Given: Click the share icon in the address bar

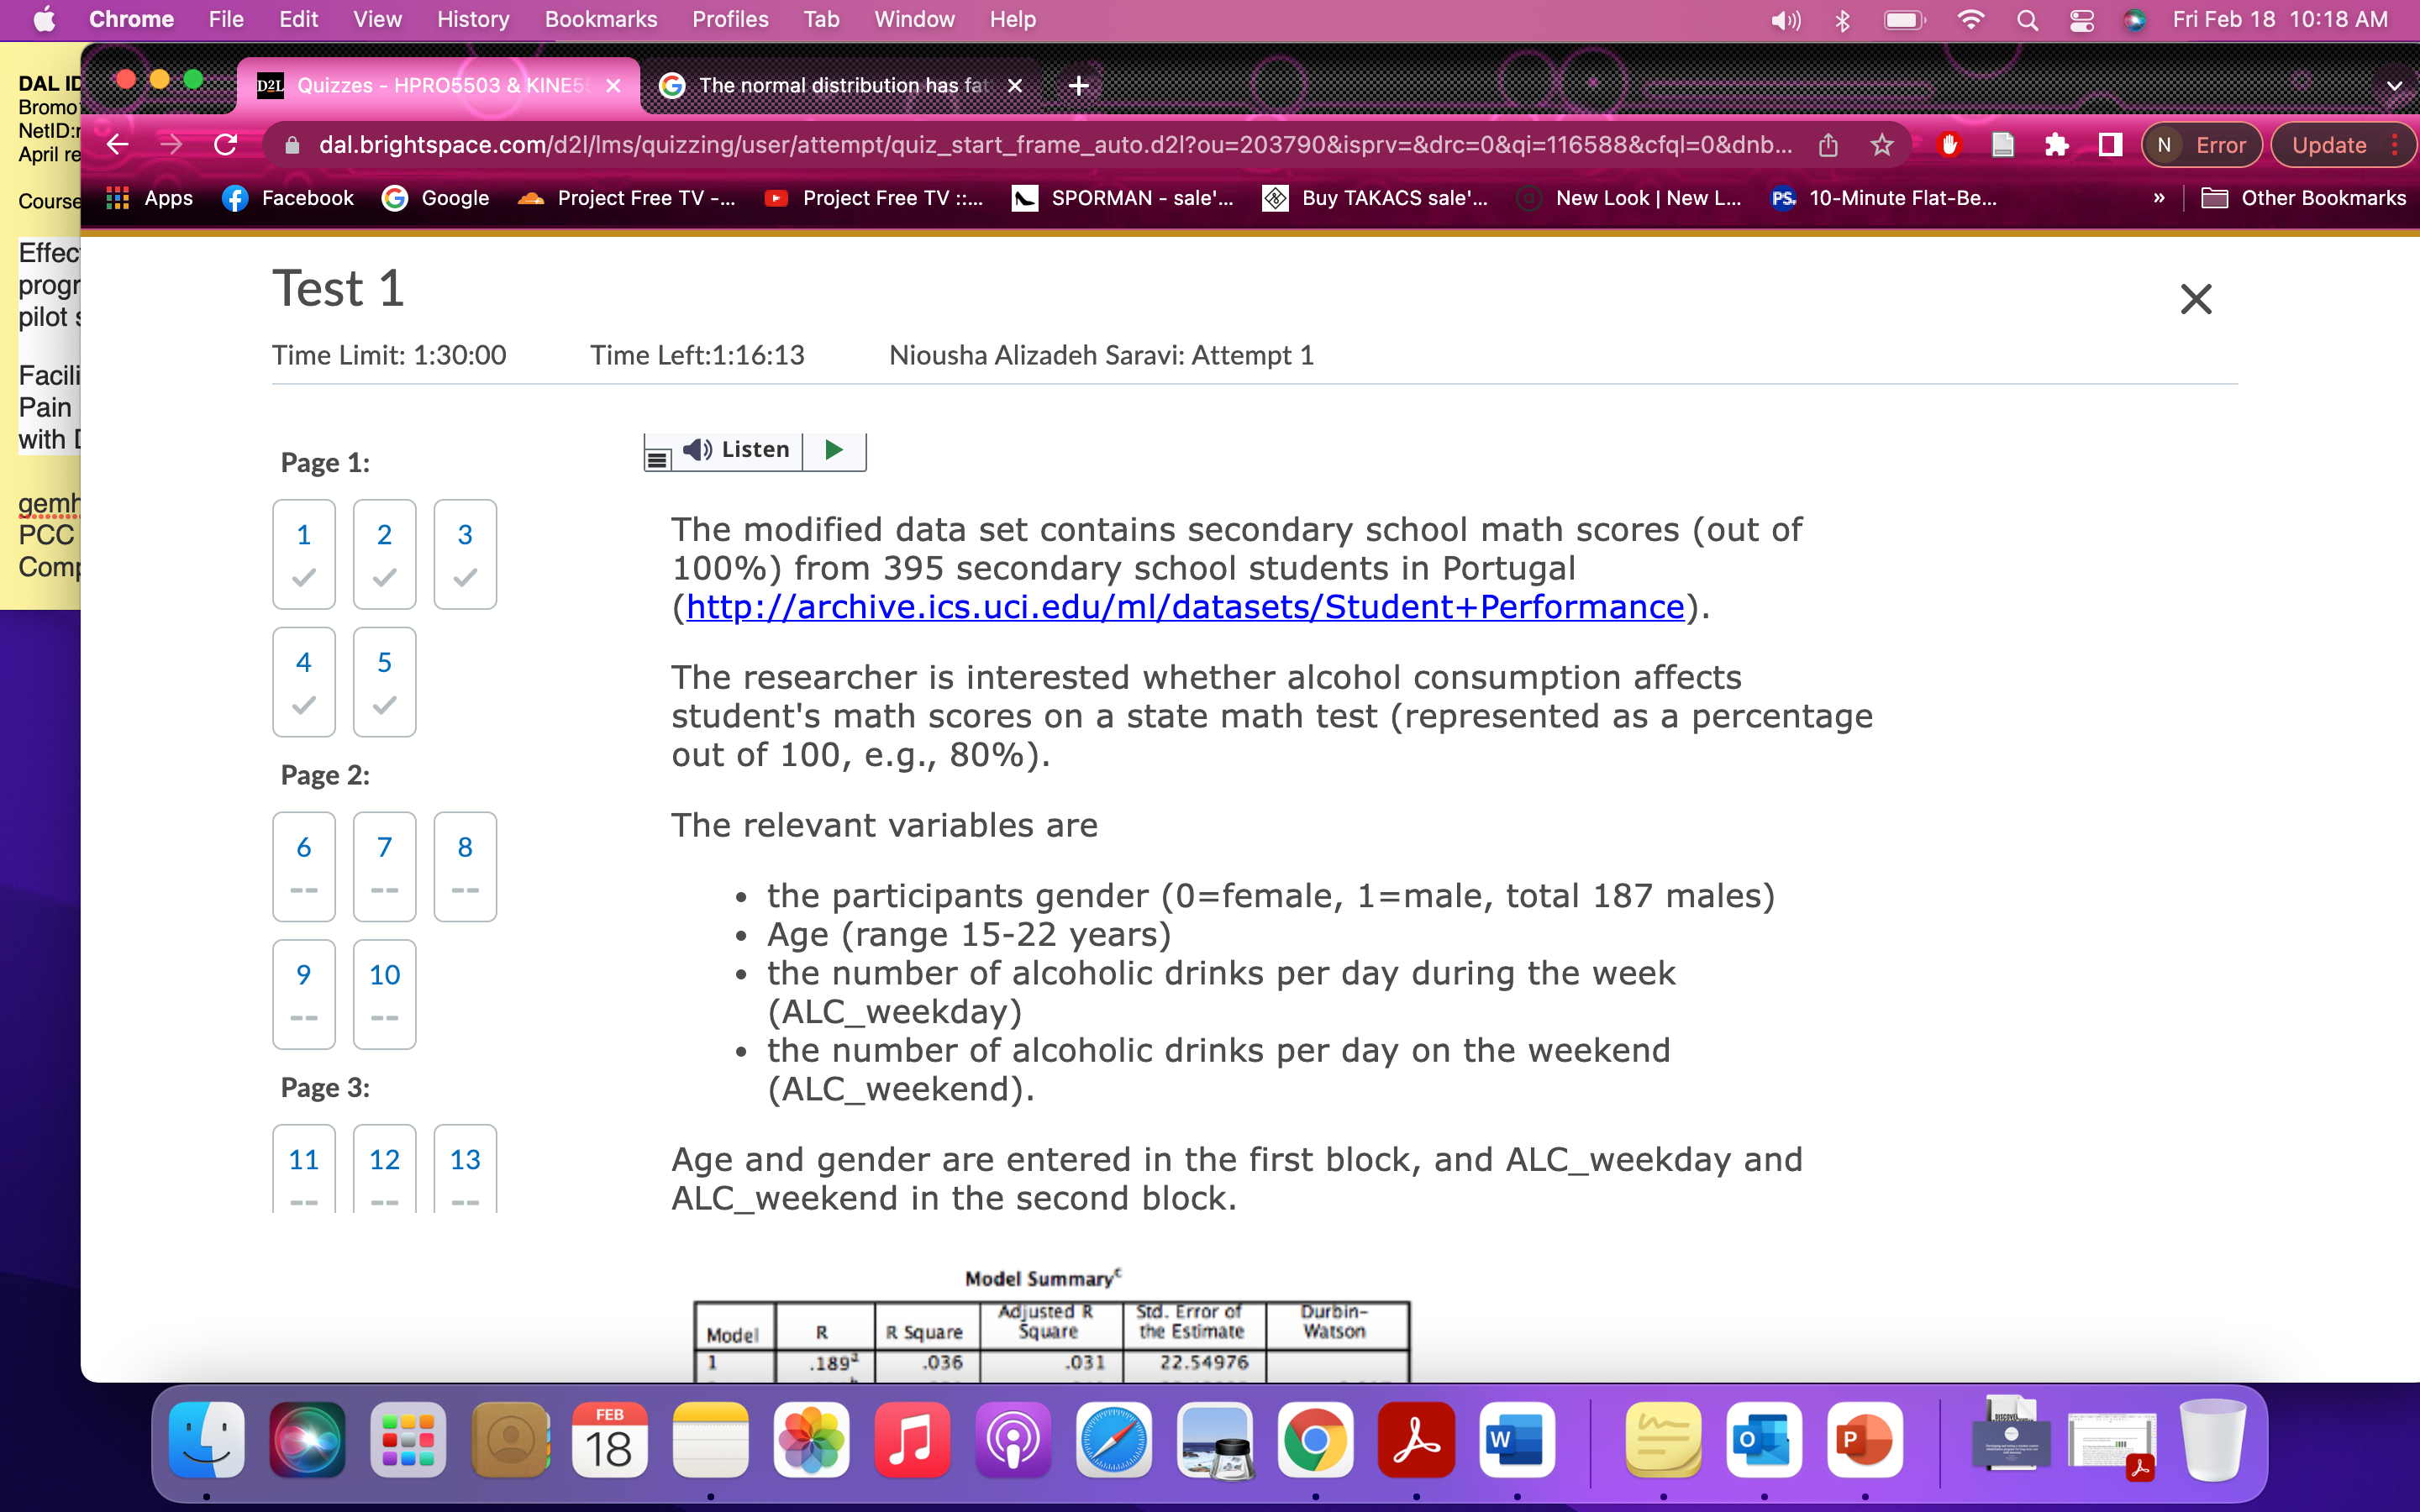Looking at the screenshot, I should (1829, 144).
